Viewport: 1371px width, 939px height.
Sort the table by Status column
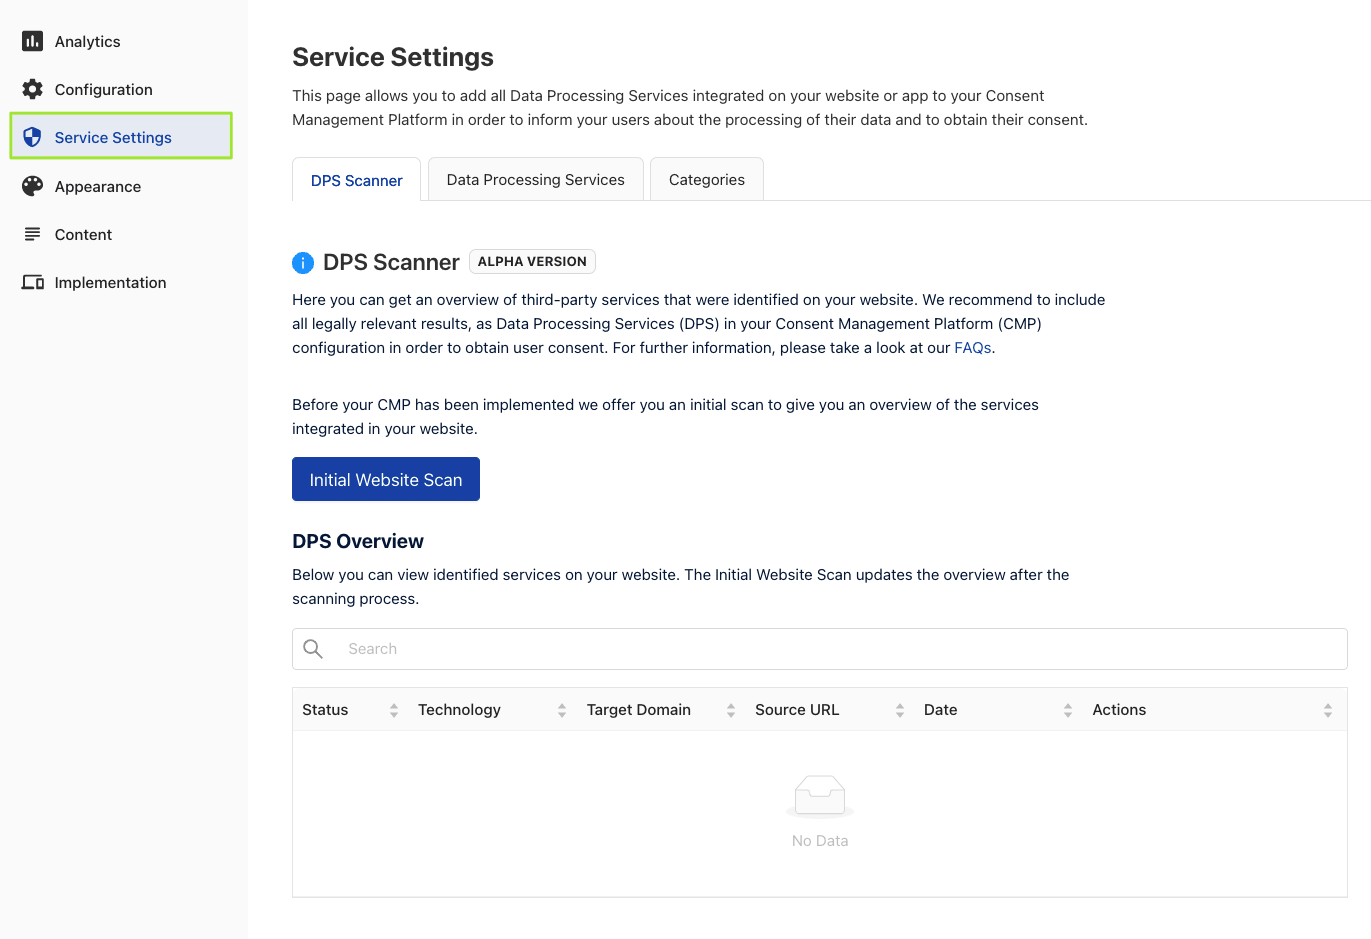click(x=394, y=710)
